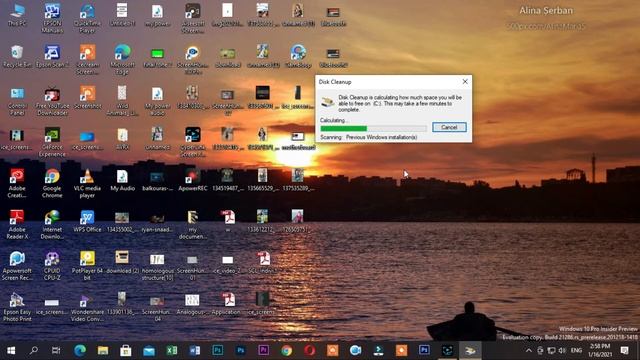
Task: Select the Epson Easy Photo Print icon
Action: [x=17, y=307]
